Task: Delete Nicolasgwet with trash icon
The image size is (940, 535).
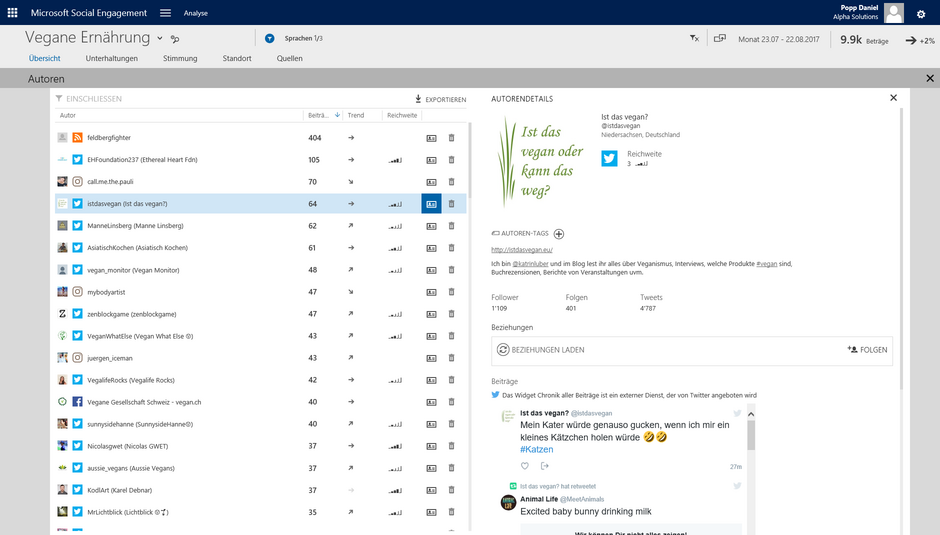Action: pos(451,446)
